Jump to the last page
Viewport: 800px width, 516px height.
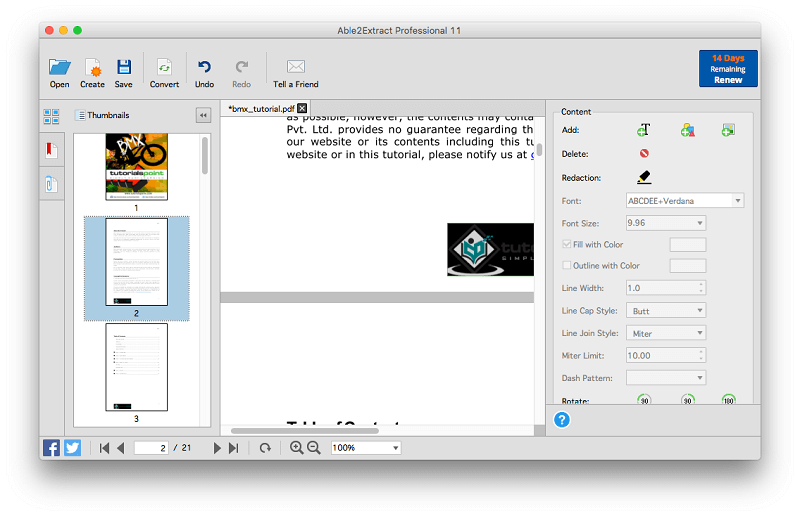tap(234, 448)
